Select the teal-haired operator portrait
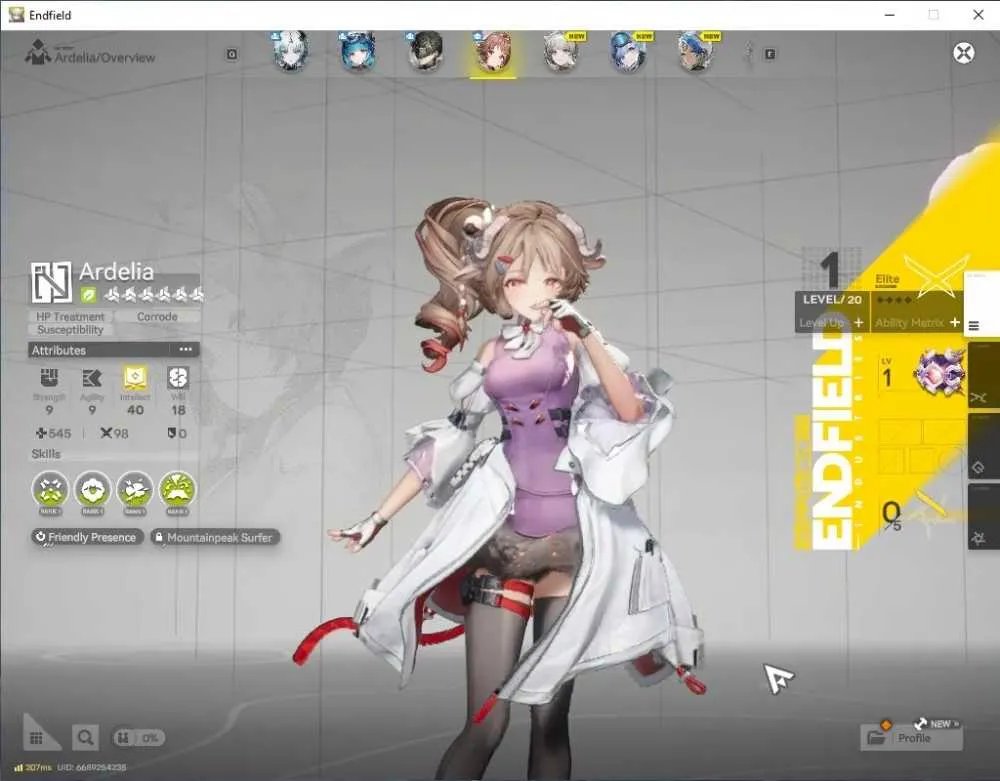Viewport: 1000px width, 781px height. pyautogui.click(x=358, y=52)
